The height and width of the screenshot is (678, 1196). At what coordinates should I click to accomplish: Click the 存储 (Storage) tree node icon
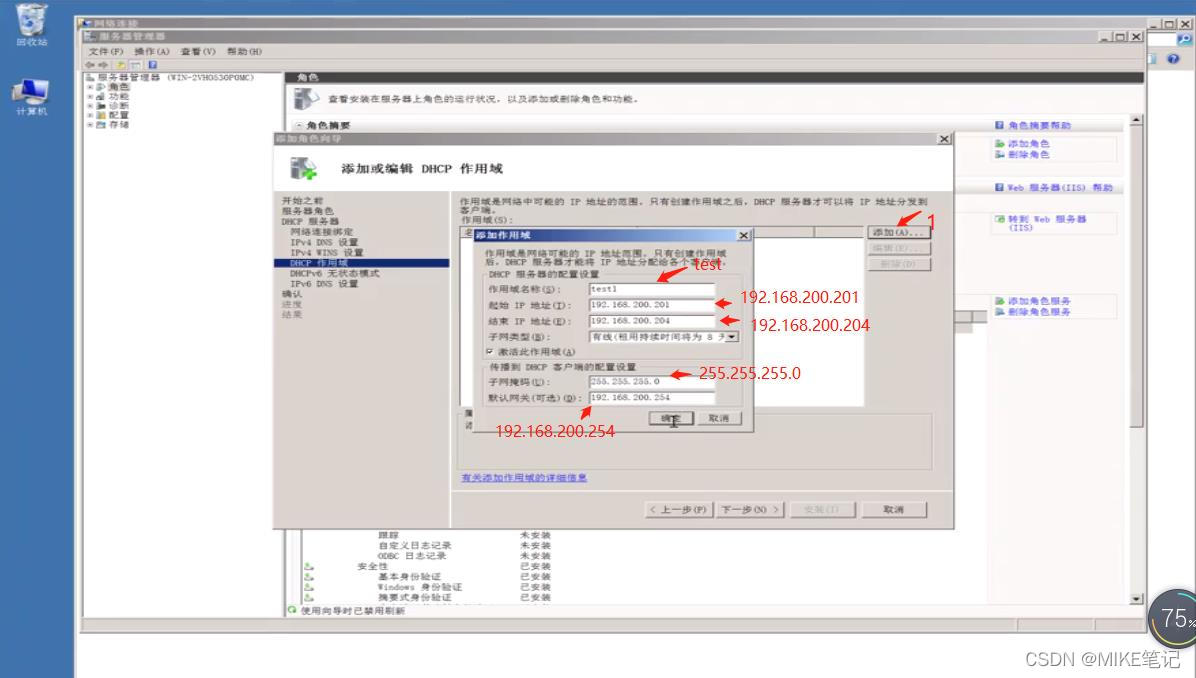pyautogui.click(x=101, y=124)
